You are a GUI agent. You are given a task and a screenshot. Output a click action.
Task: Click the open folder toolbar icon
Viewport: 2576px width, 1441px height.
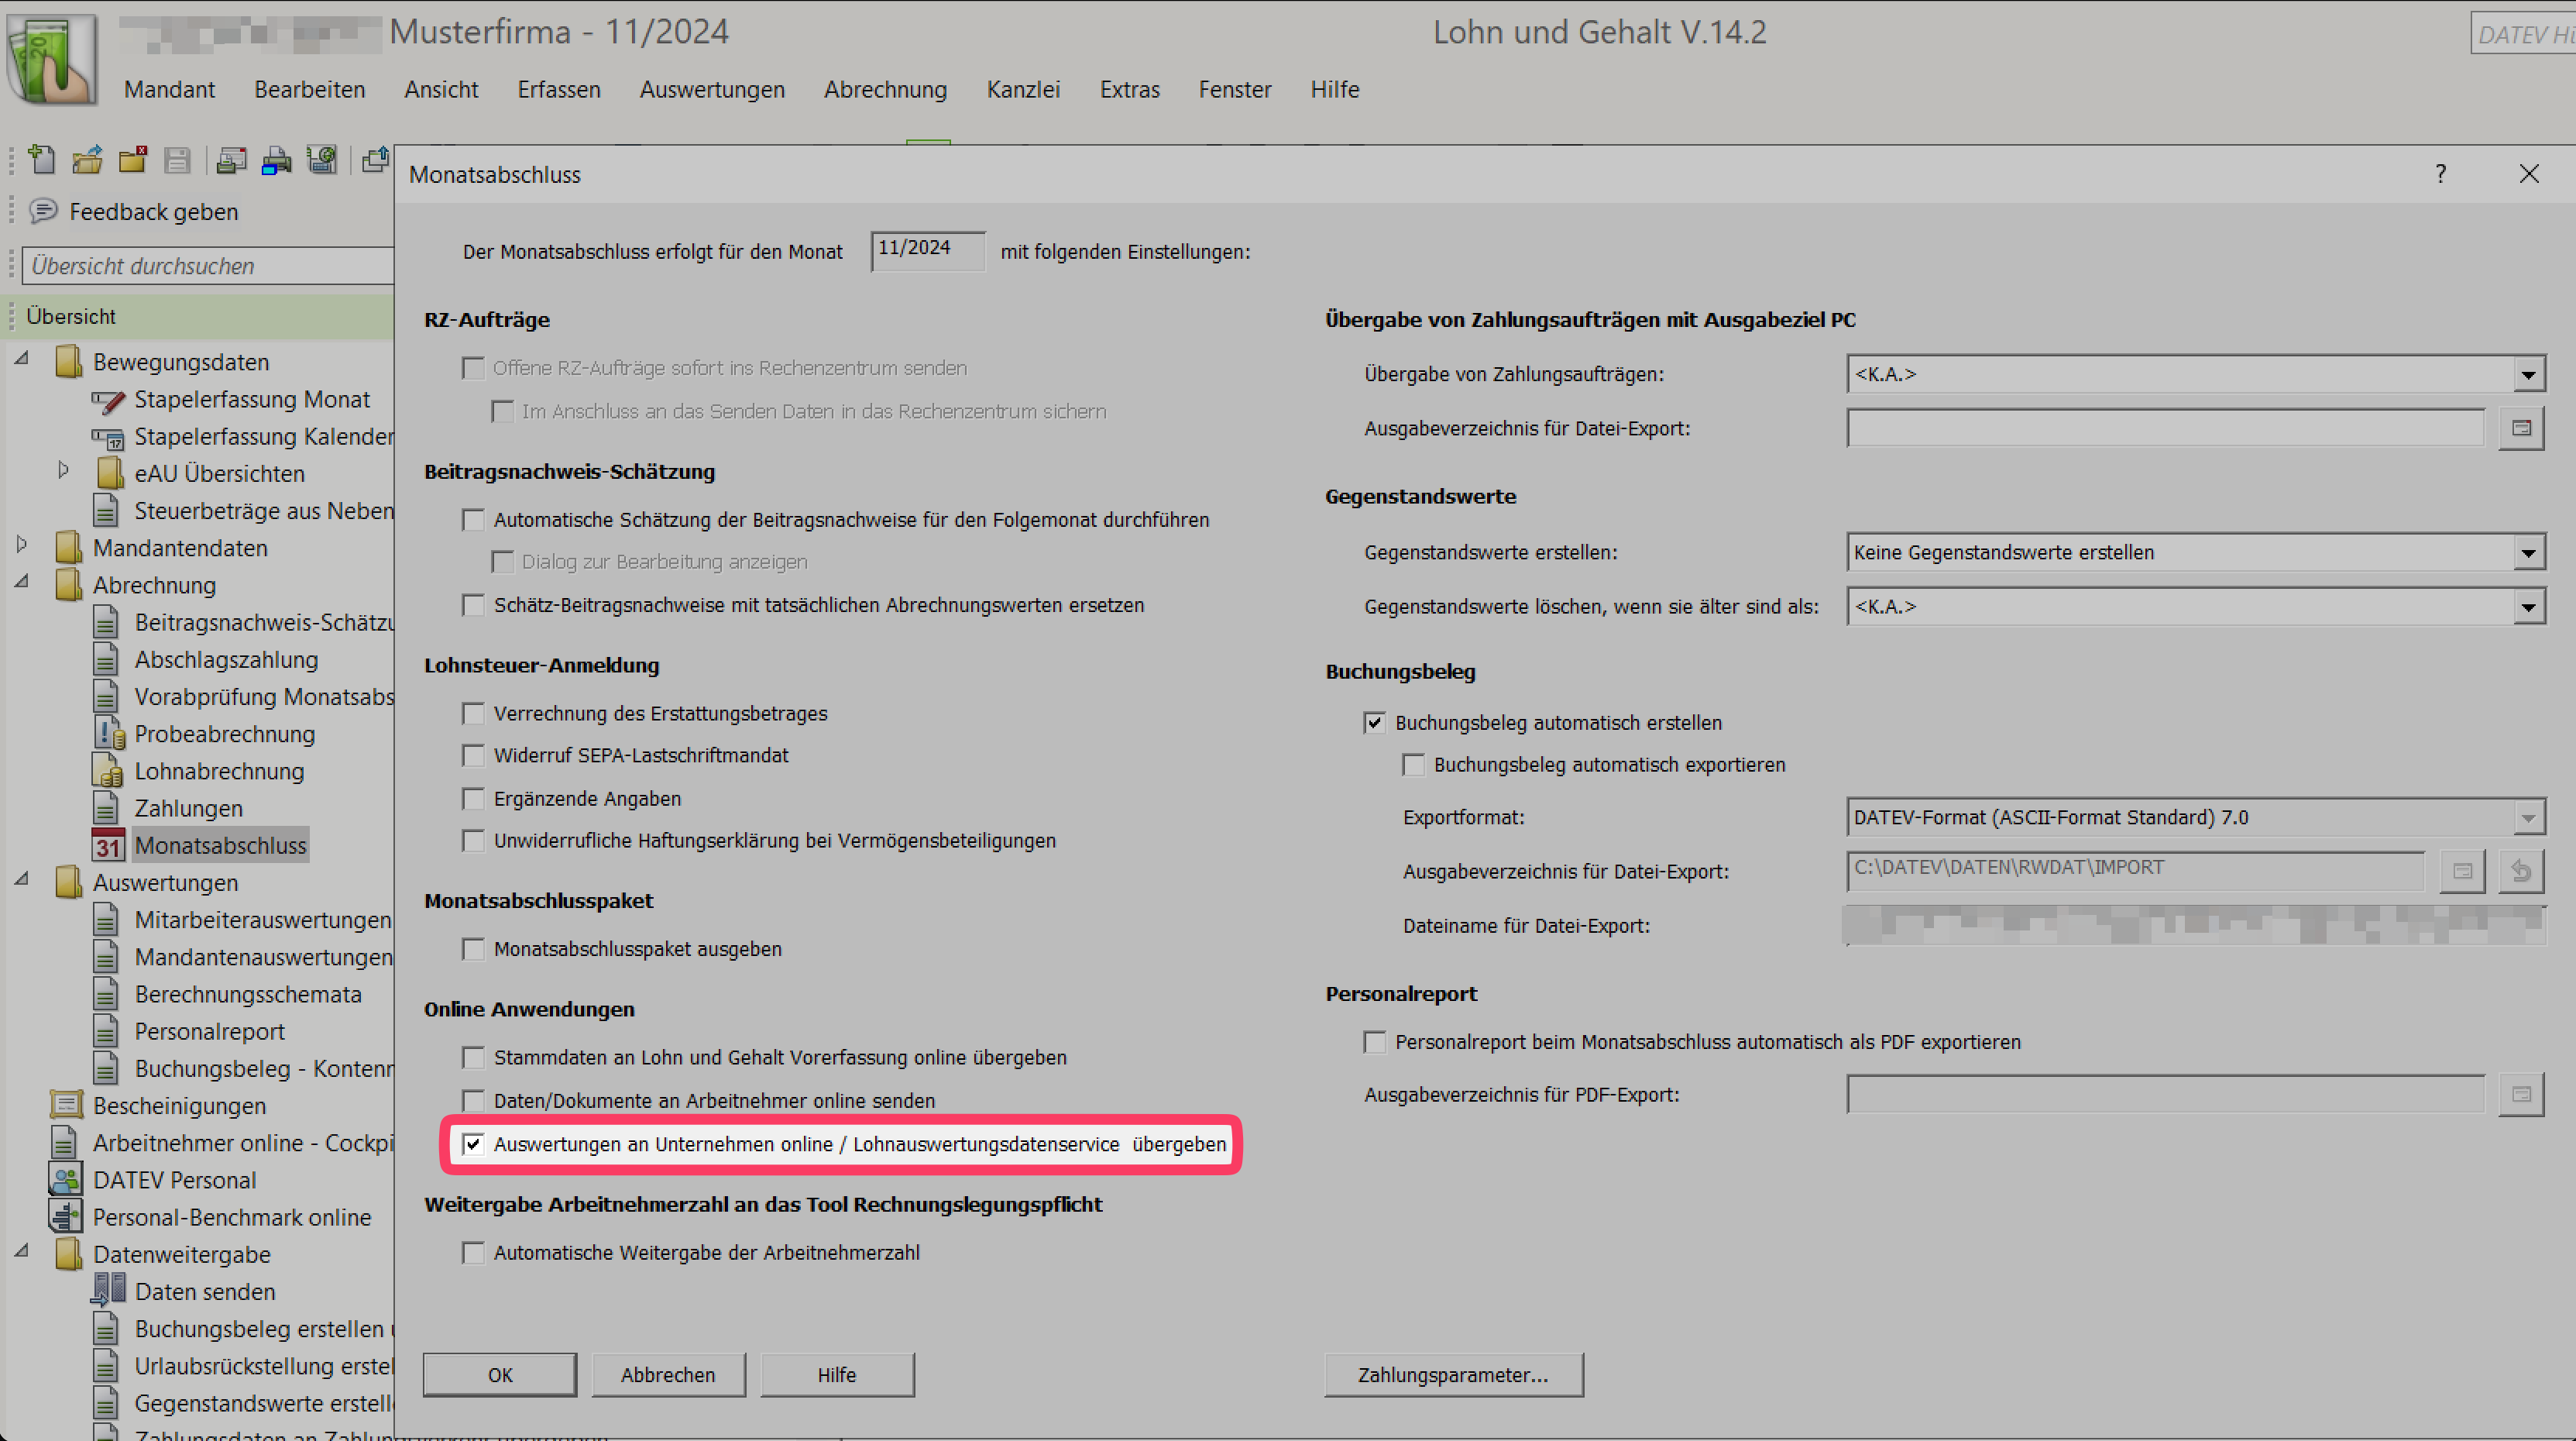click(88, 160)
